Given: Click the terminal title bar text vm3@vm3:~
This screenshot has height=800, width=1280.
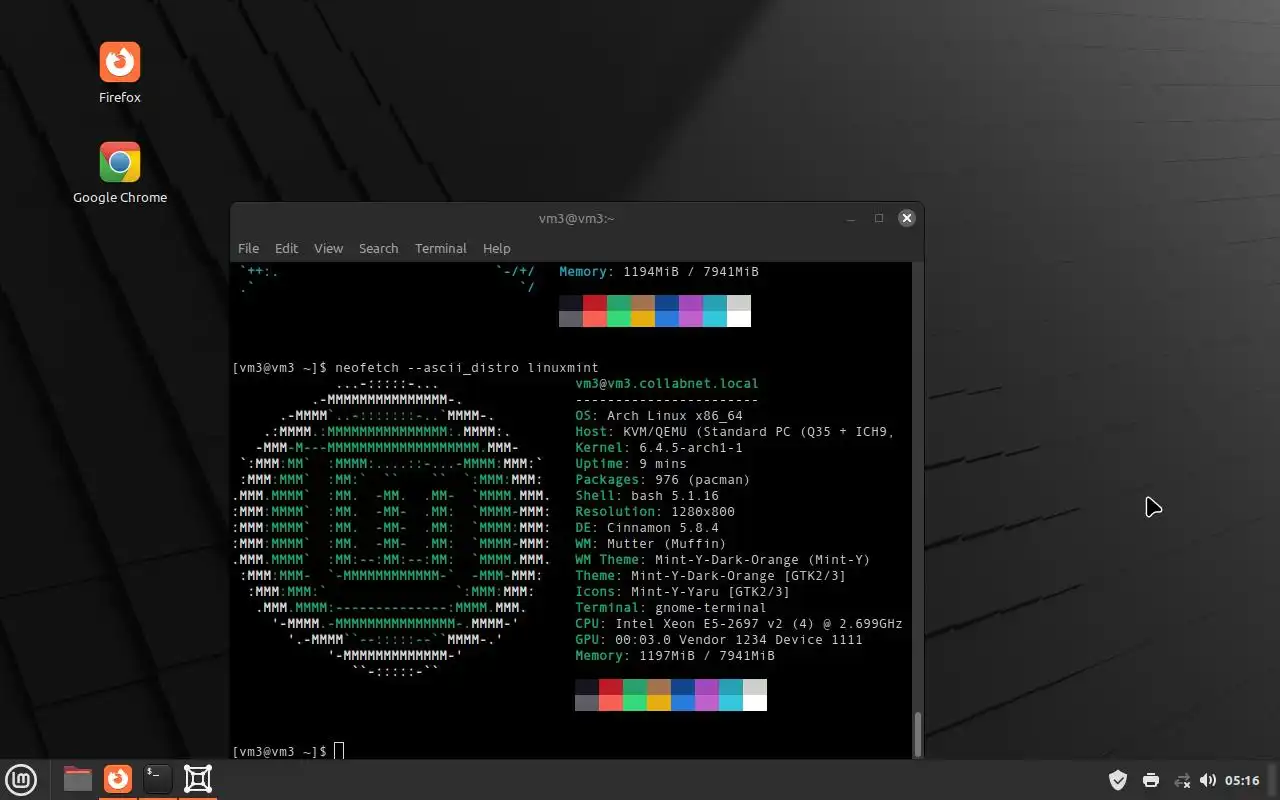Looking at the screenshot, I should [577, 218].
